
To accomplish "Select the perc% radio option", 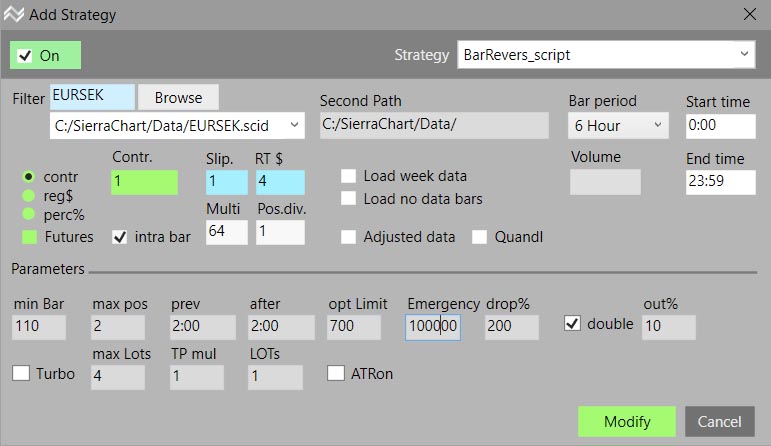I will [x=29, y=214].
